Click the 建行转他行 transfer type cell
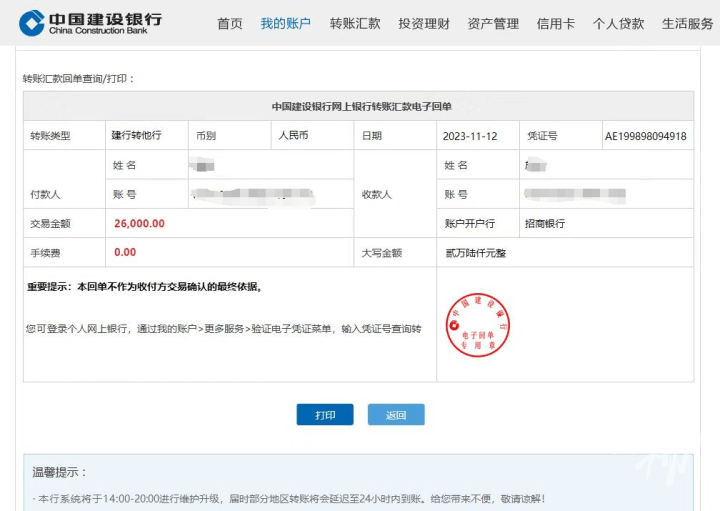The image size is (720, 511). click(x=136, y=135)
